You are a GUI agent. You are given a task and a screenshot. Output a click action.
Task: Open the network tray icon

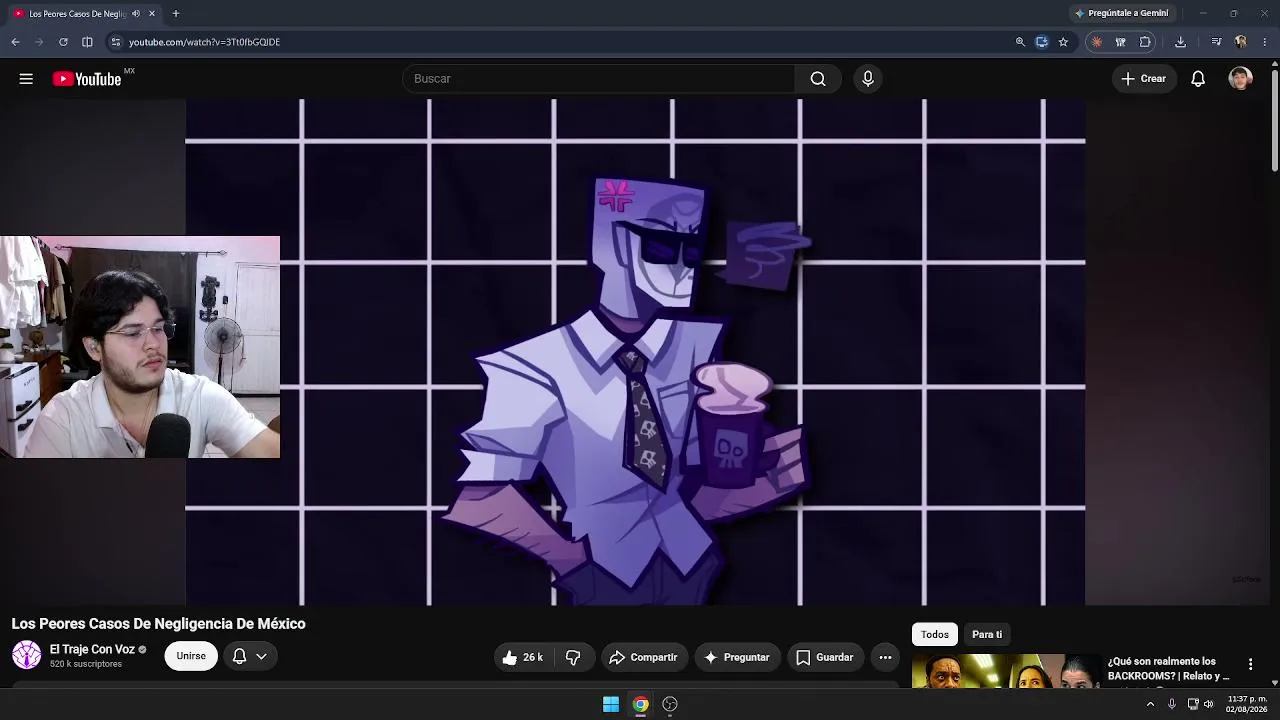[x=1192, y=704]
